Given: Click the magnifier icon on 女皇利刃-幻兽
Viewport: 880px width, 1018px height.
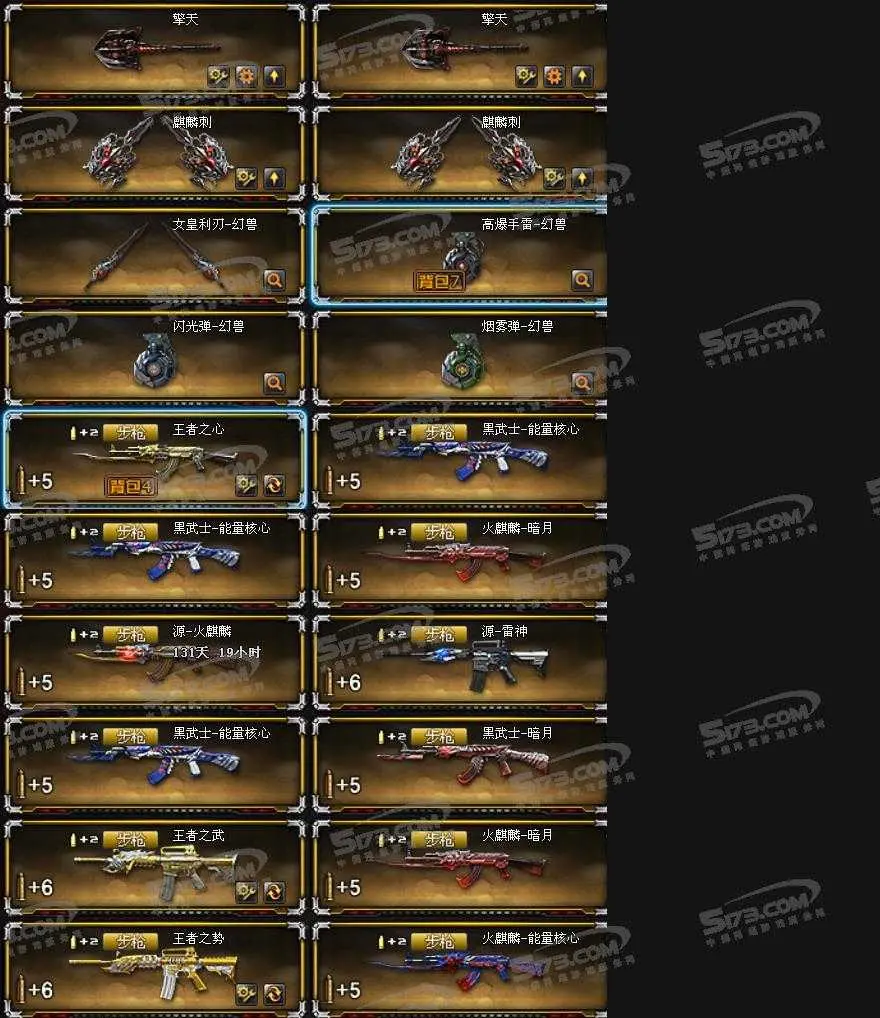Looking at the screenshot, I should [274, 280].
